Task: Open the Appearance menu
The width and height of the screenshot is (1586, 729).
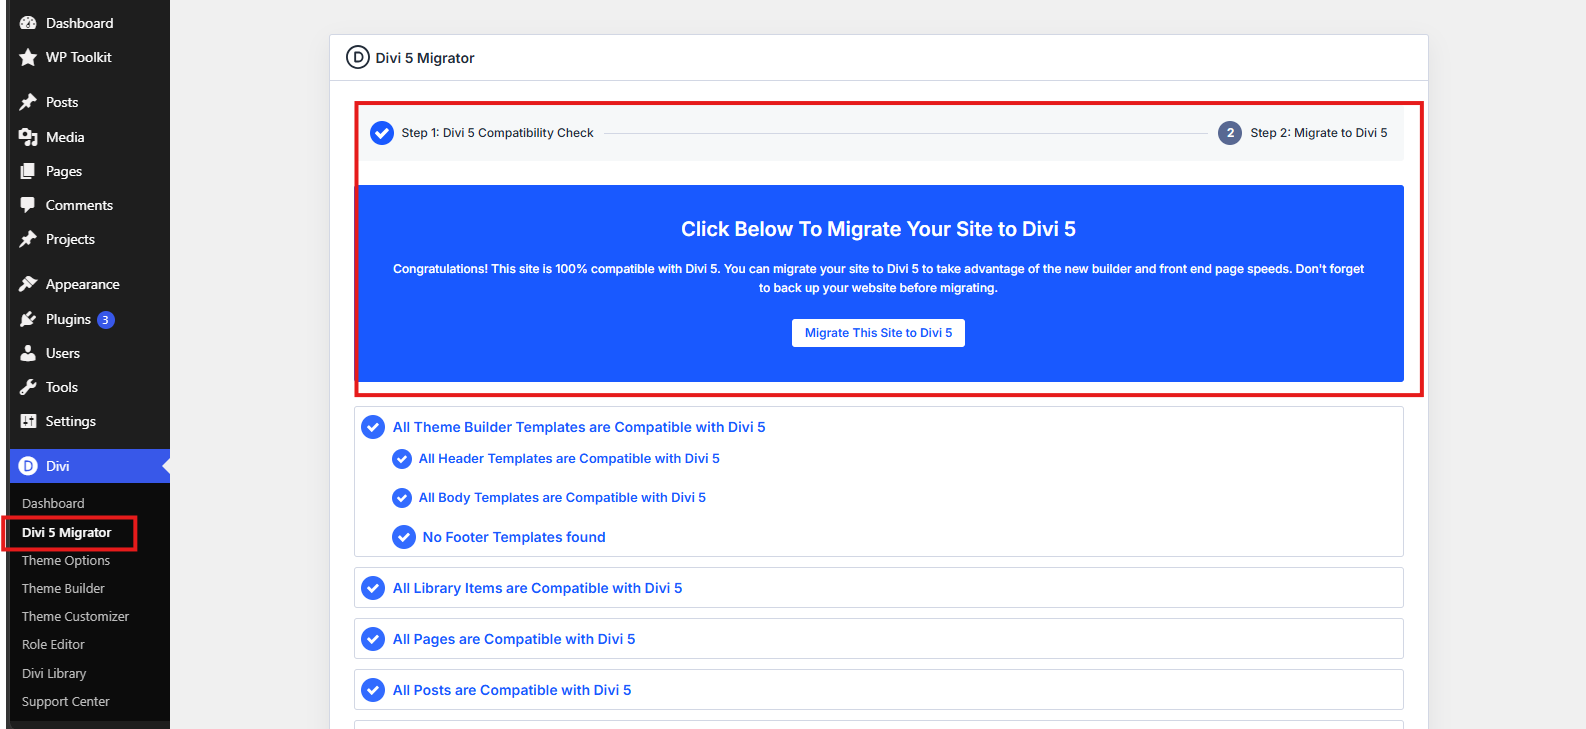Action: (x=89, y=284)
